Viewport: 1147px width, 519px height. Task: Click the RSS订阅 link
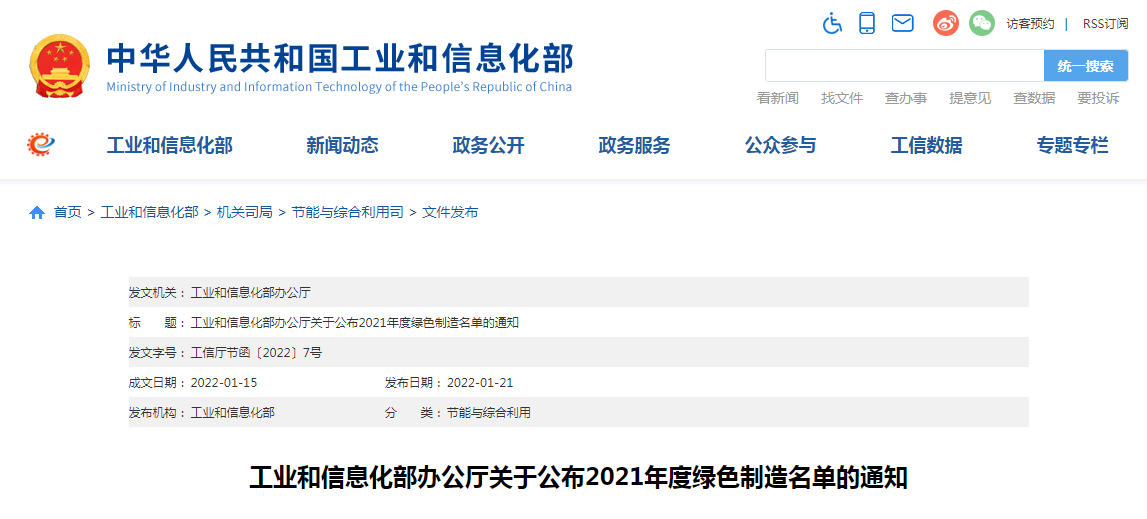click(x=1105, y=24)
